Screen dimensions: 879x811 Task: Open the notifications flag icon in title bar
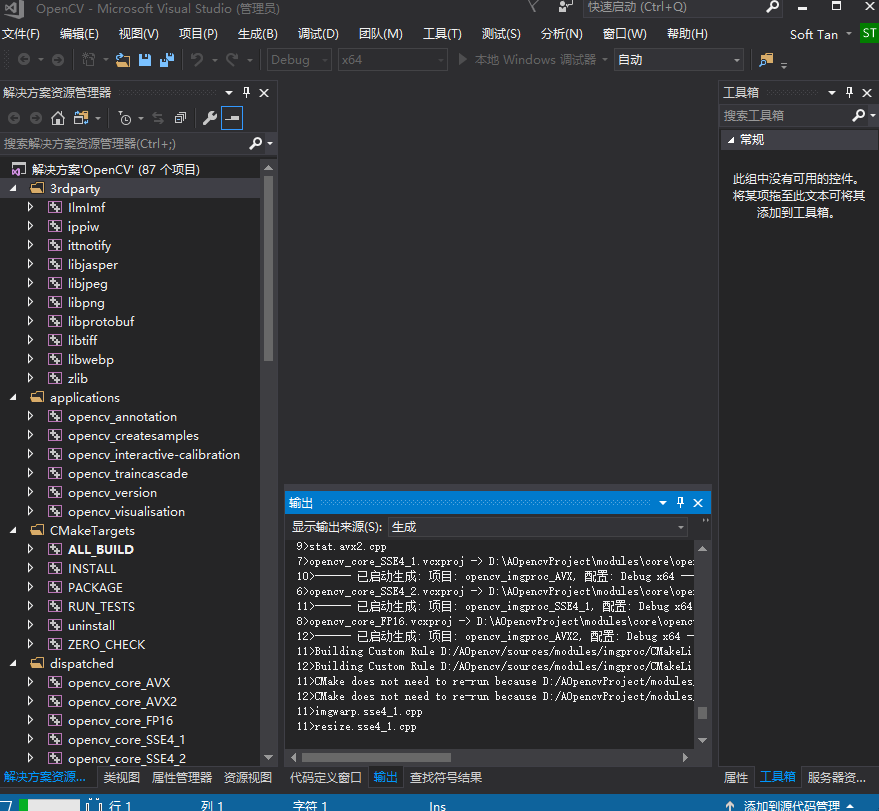point(533,7)
